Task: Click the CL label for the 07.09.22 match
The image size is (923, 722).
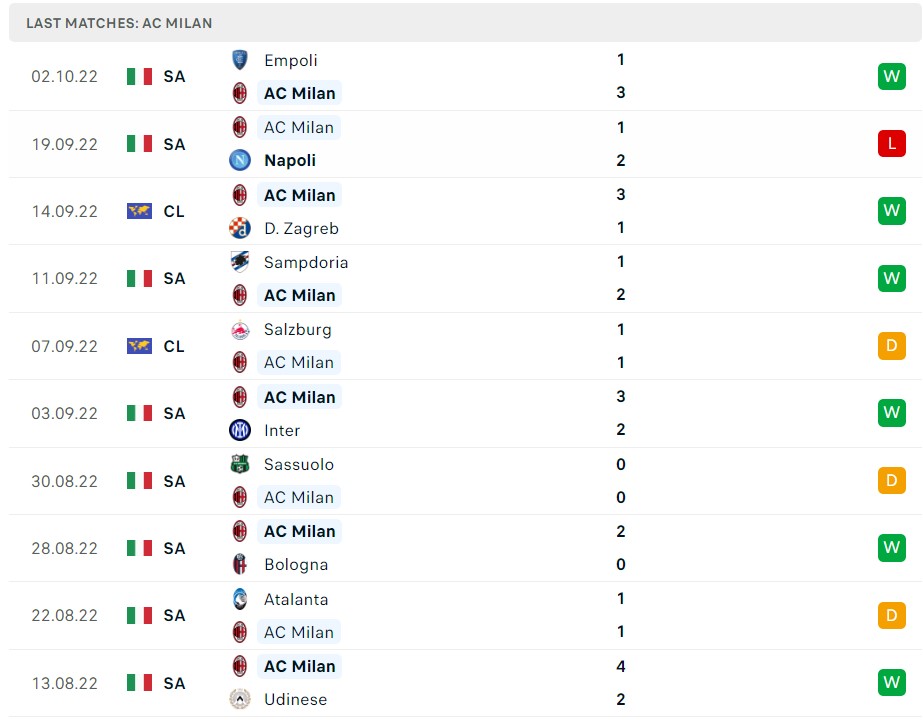Action: pos(174,346)
